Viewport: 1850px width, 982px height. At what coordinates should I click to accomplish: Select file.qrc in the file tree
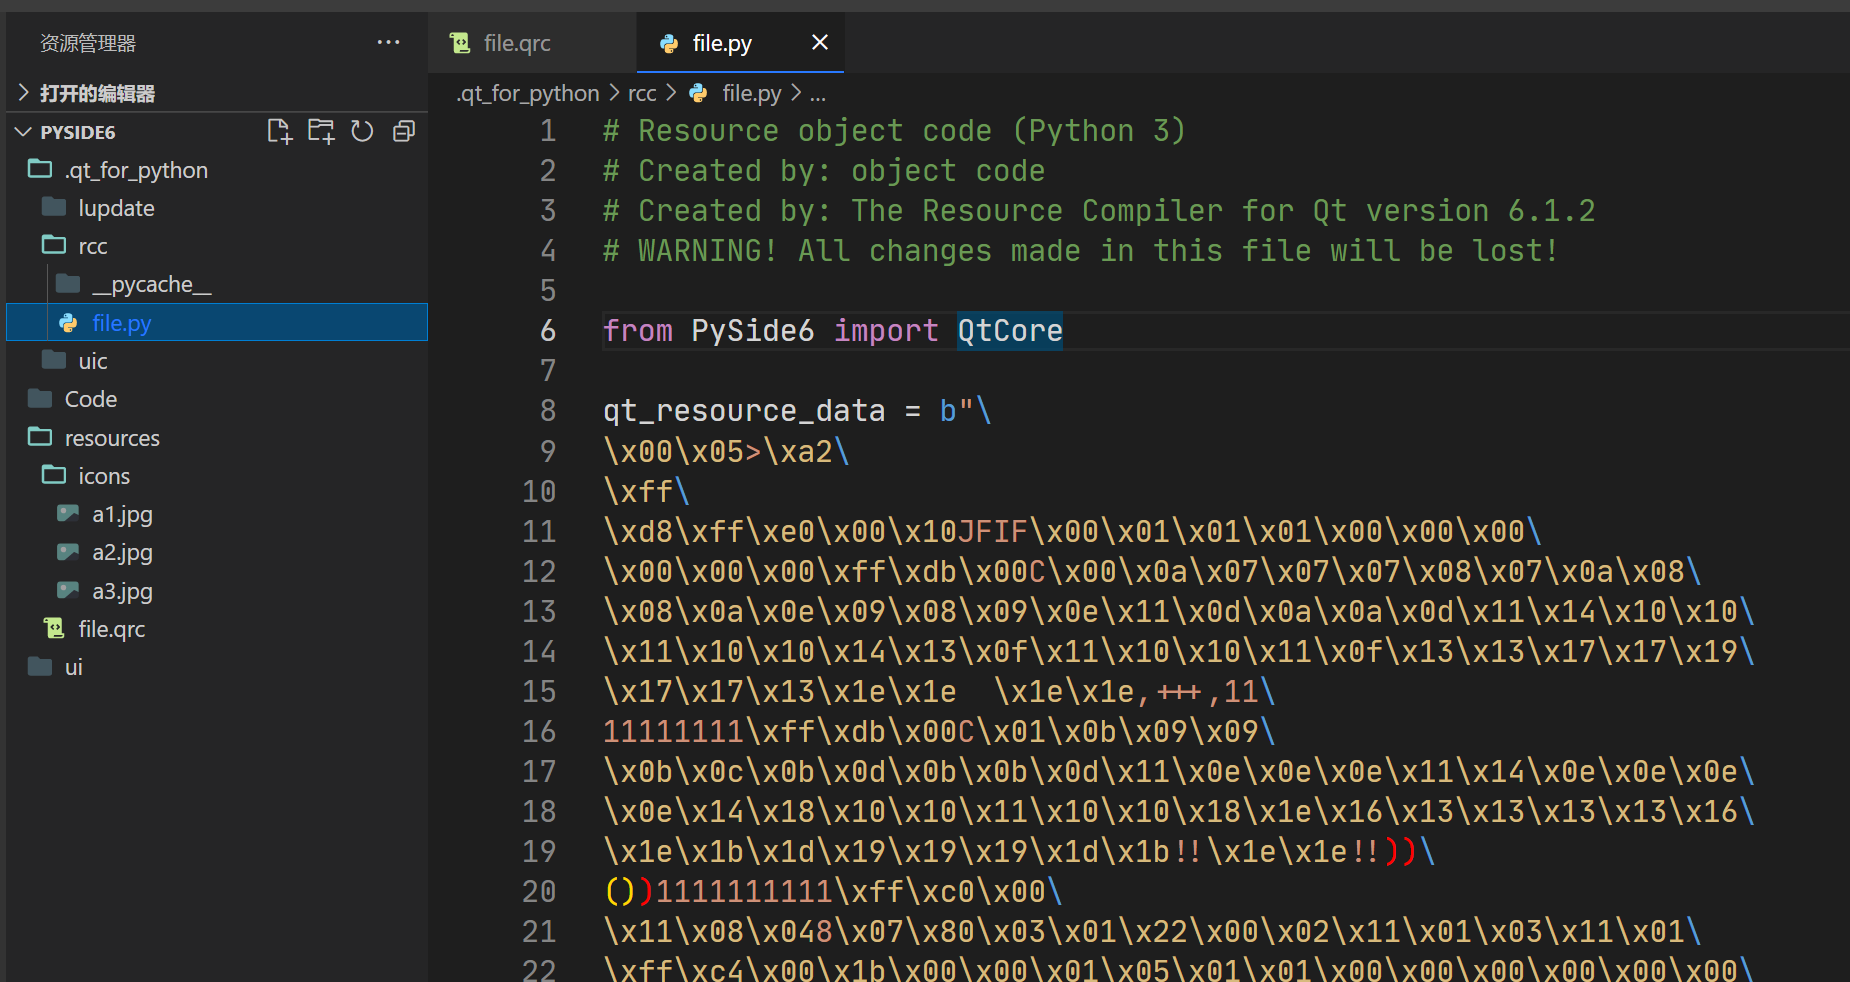[114, 628]
